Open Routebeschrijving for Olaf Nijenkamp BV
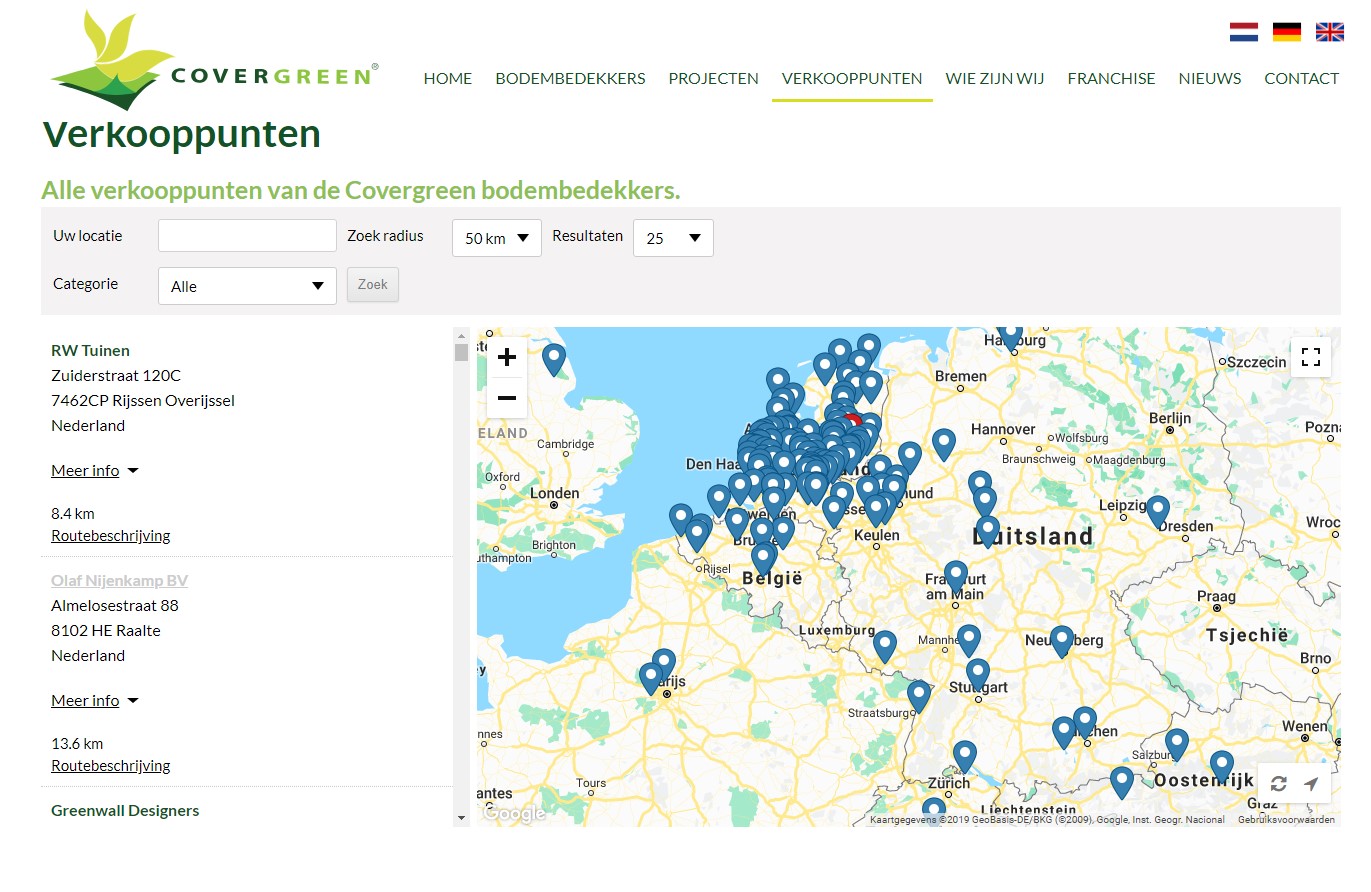Viewport: 1371px width, 892px height. (x=111, y=765)
